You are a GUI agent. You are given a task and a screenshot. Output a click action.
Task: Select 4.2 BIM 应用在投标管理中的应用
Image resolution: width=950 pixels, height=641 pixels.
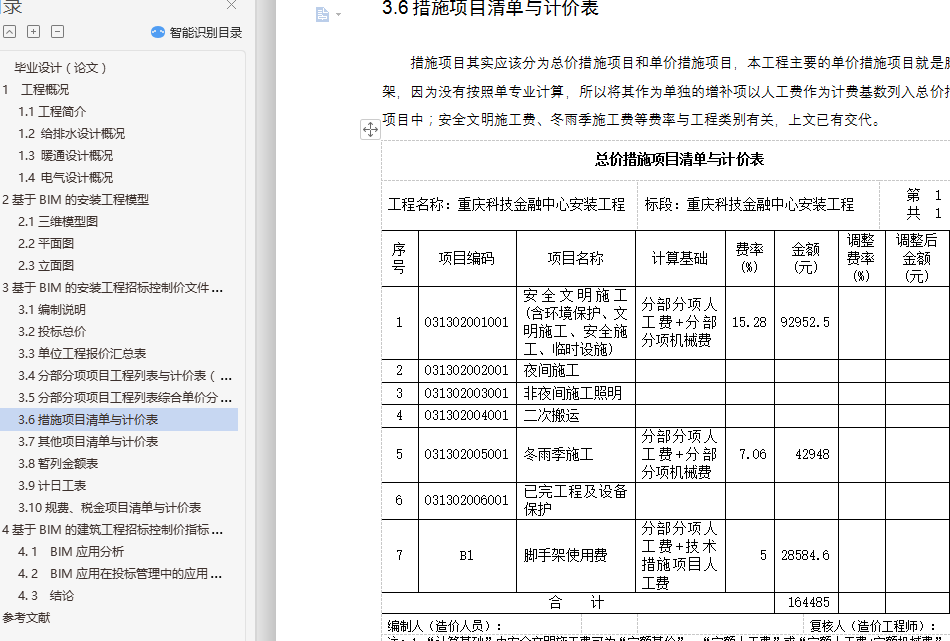(x=120, y=573)
